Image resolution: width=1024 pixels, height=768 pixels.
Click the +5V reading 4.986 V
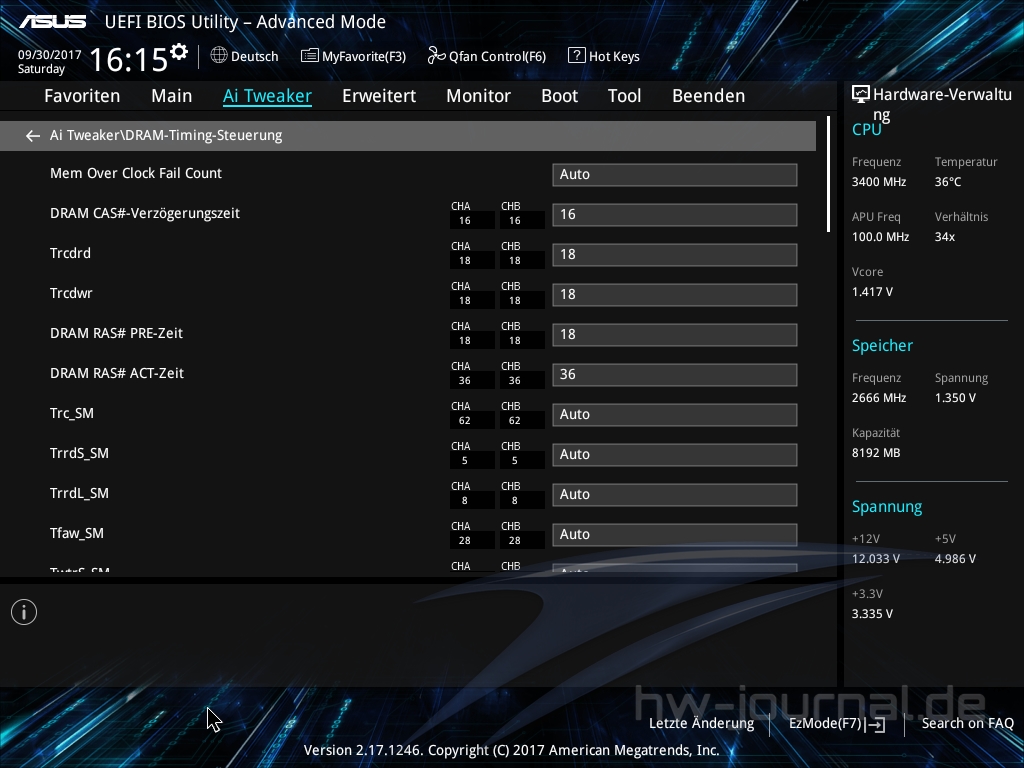tap(955, 559)
